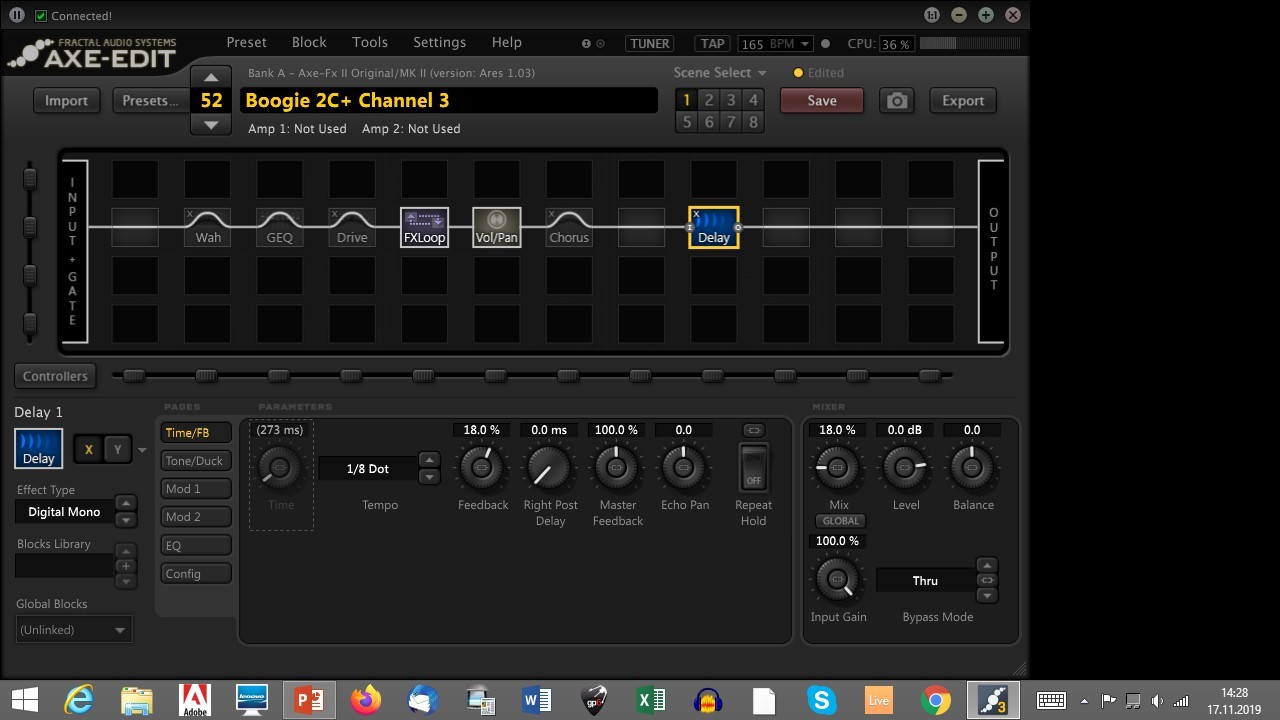Open File Explorer from the taskbar
Viewport: 1280px width, 720px height.
click(137, 700)
